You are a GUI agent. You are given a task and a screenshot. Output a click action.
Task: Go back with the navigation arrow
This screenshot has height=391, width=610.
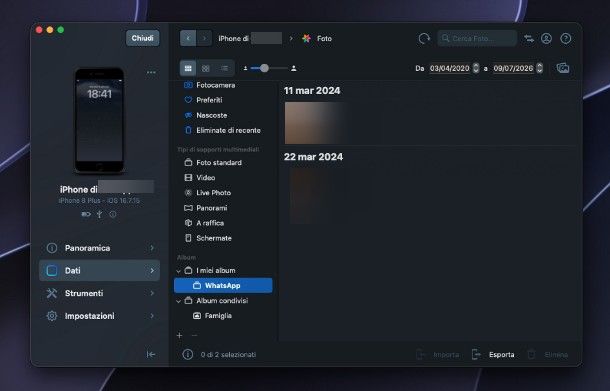[188, 38]
